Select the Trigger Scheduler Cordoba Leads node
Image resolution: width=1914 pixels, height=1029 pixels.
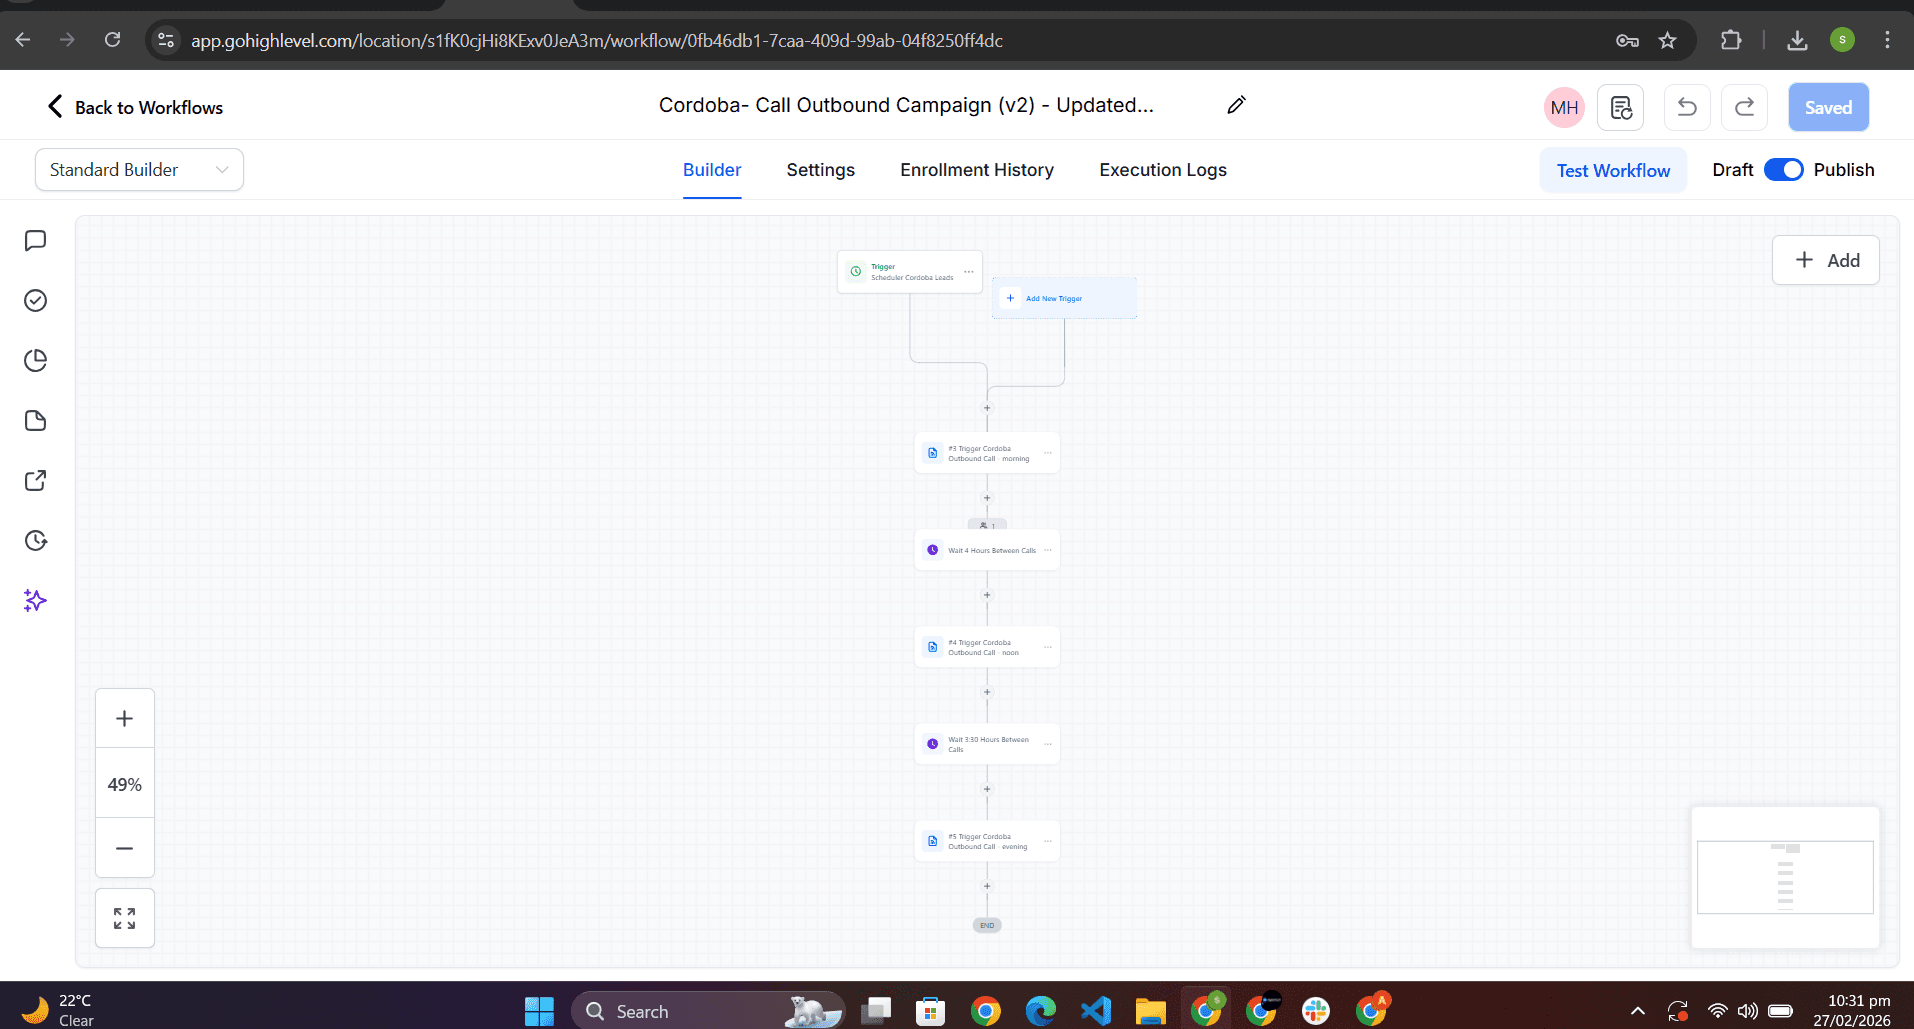(910, 272)
